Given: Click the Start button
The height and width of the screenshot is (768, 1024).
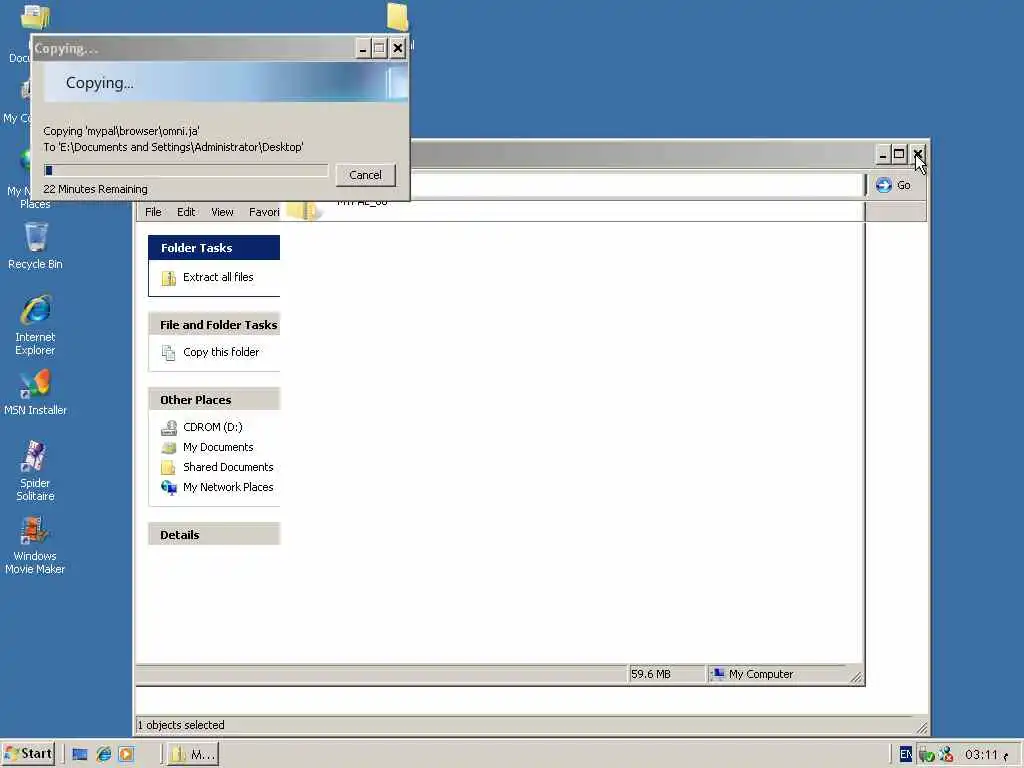Looking at the screenshot, I should point(29,754).
